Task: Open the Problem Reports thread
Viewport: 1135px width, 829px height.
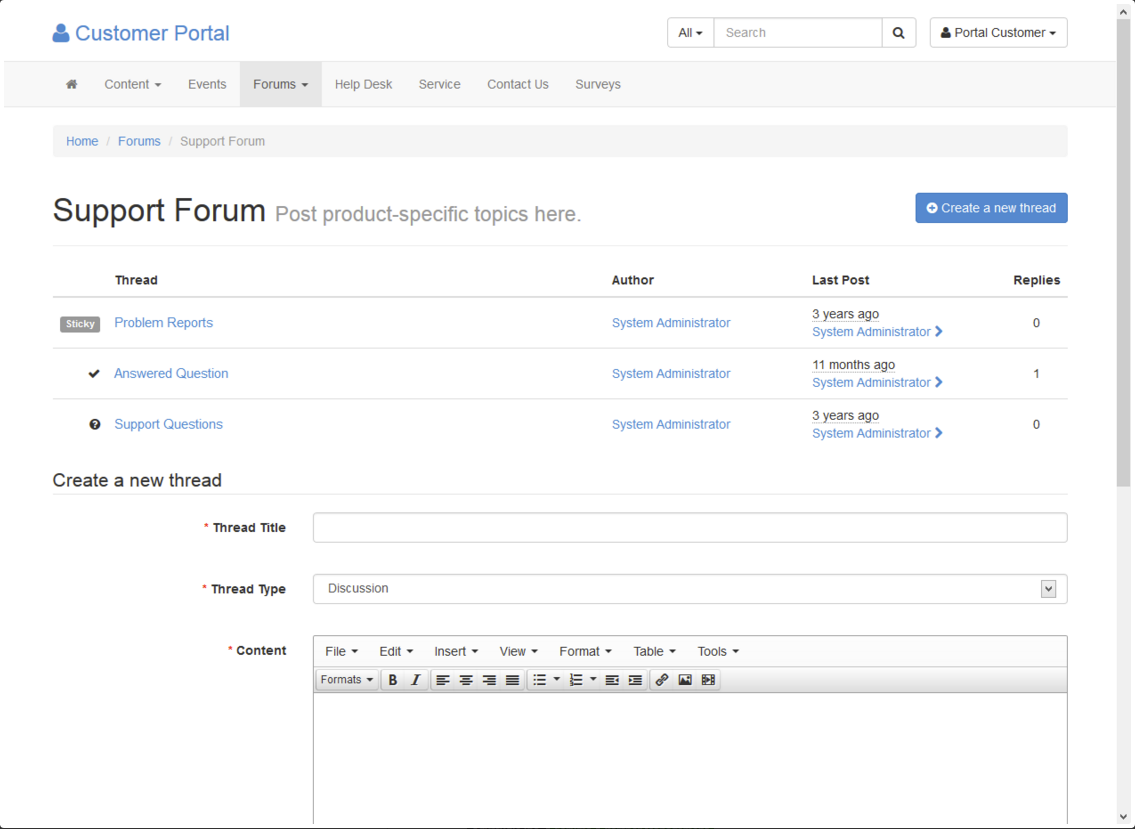Action: pos(163,322)
